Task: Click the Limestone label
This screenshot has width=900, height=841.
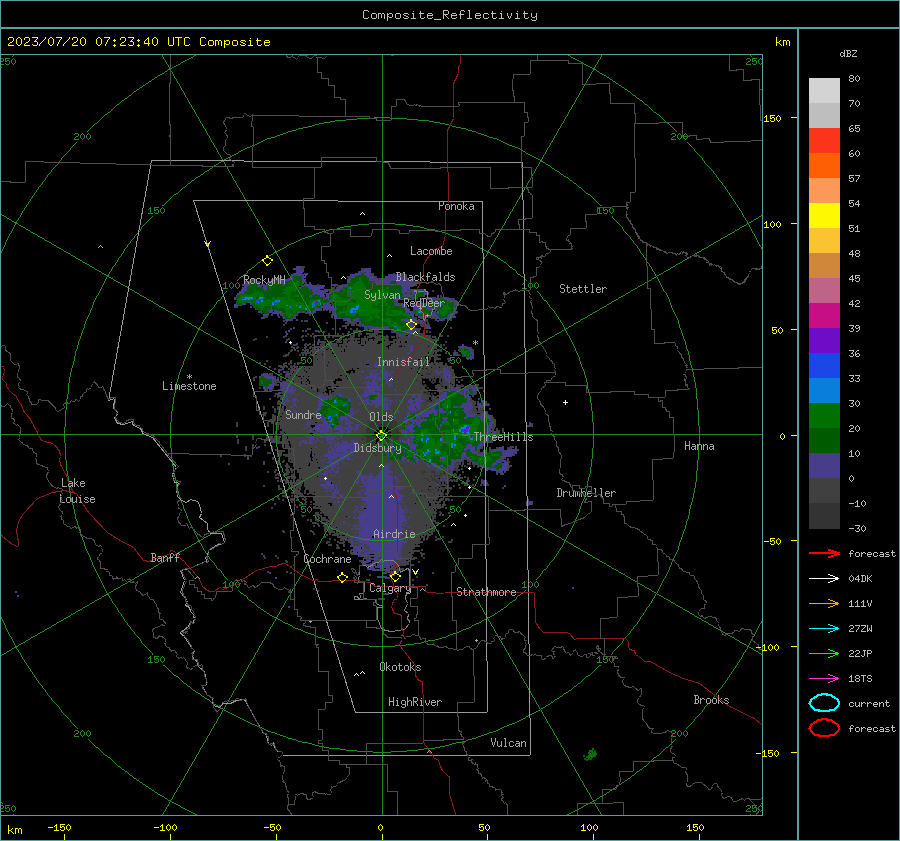Action: 189,386
